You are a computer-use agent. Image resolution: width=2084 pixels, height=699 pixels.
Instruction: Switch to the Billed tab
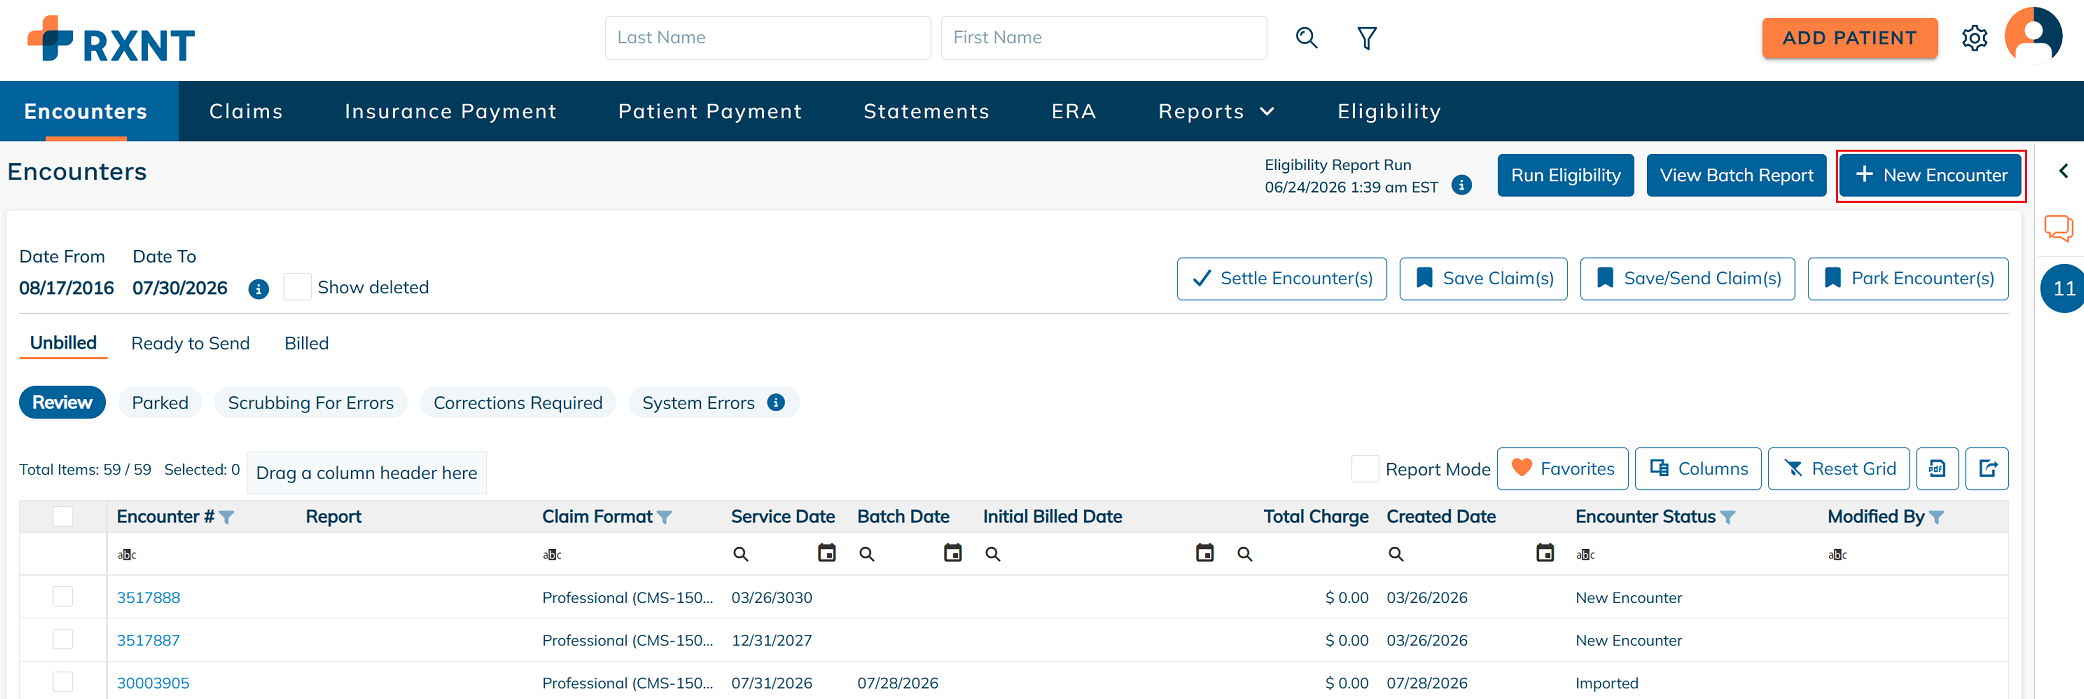pyautogui.click(x=306, y=343)
